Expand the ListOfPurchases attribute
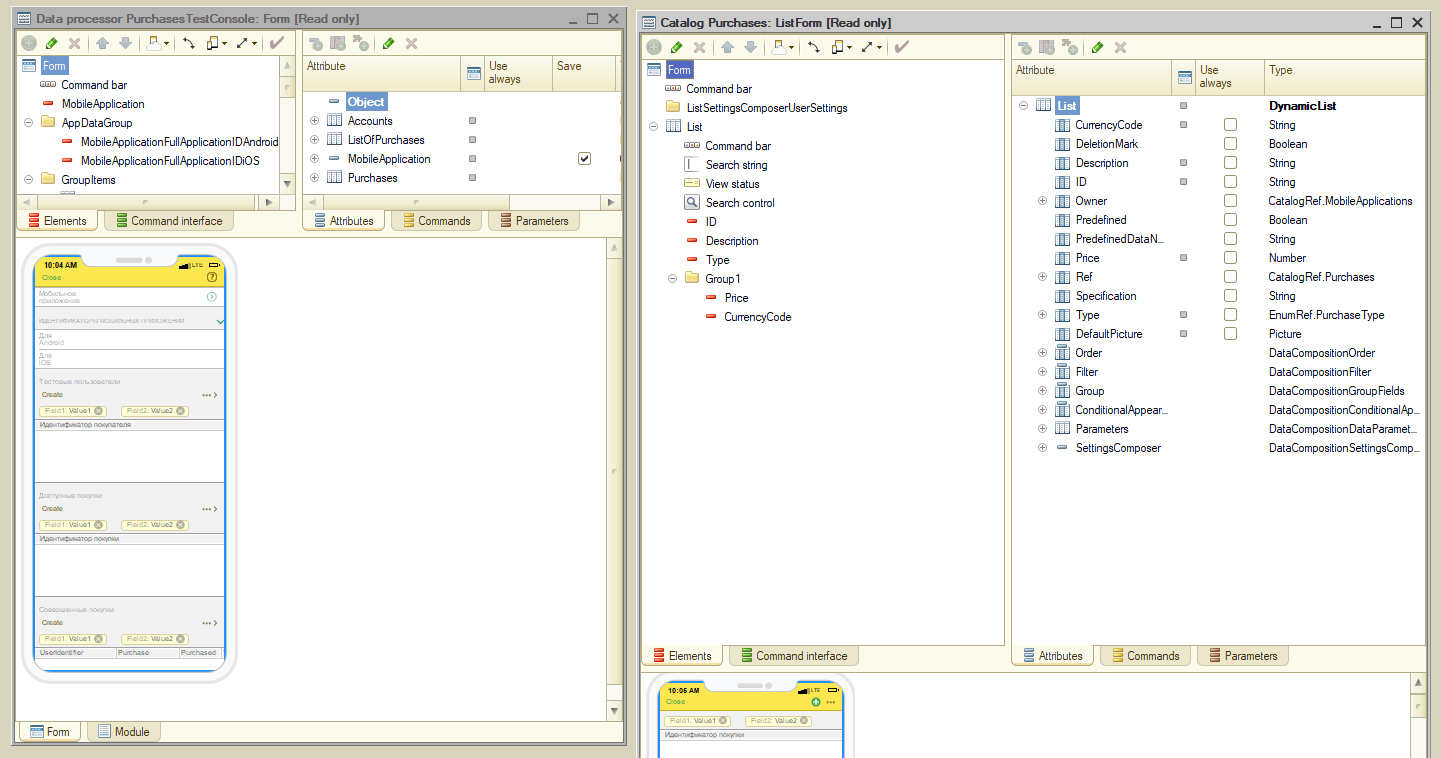1441x758 pixels. (314, 140)
